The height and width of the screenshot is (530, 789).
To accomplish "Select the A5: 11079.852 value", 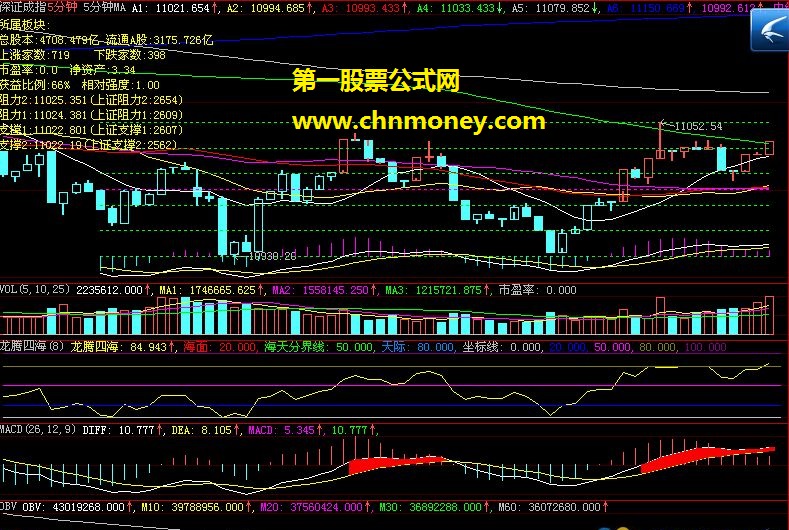I will click(555, 8).
